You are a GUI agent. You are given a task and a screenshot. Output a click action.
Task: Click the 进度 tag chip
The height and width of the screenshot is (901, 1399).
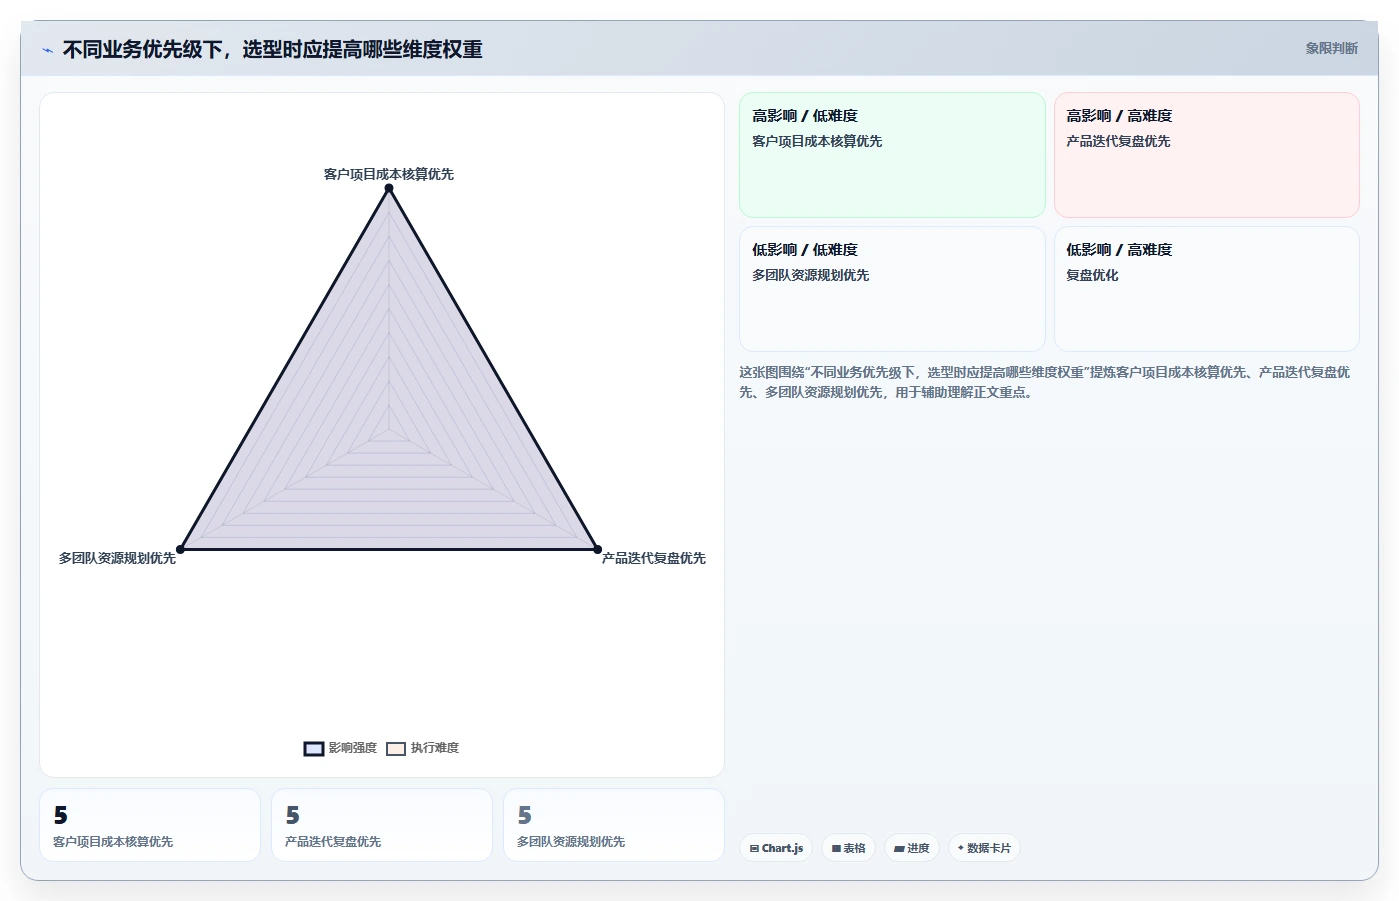click(x=912, y=848)
